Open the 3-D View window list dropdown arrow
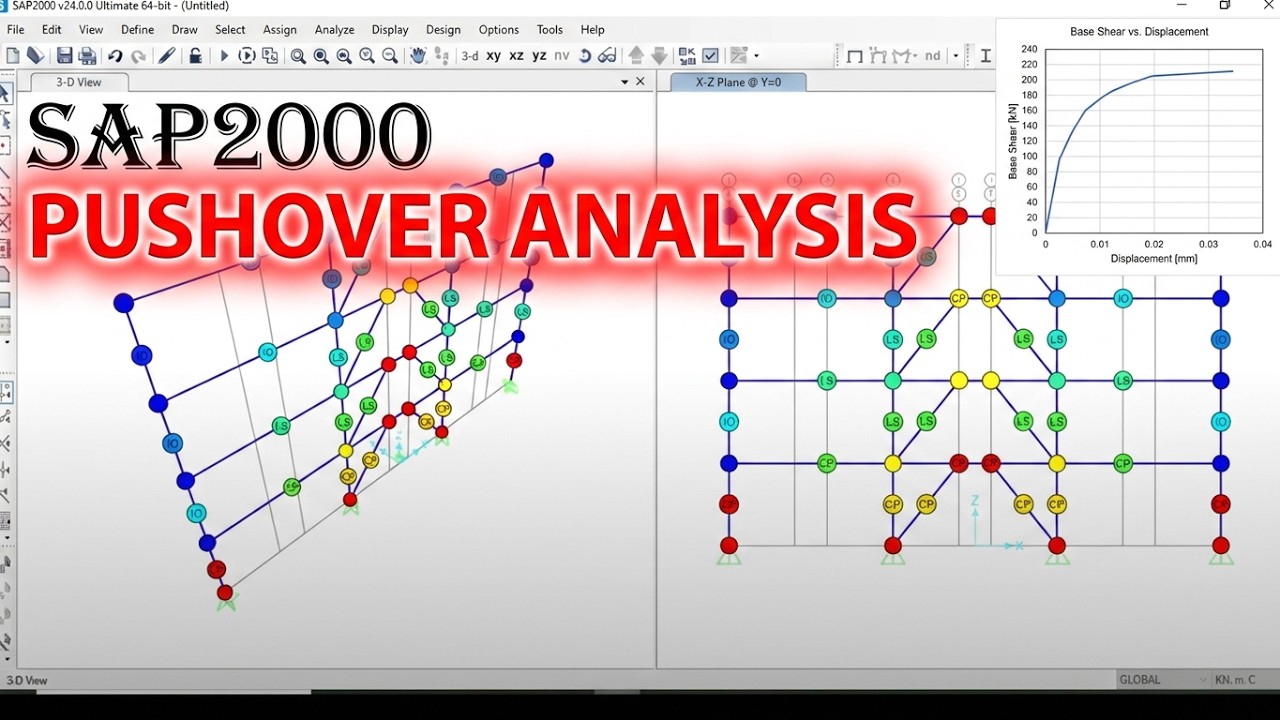Viewport: 1280px width, 720px height. [x=624, y=82]
